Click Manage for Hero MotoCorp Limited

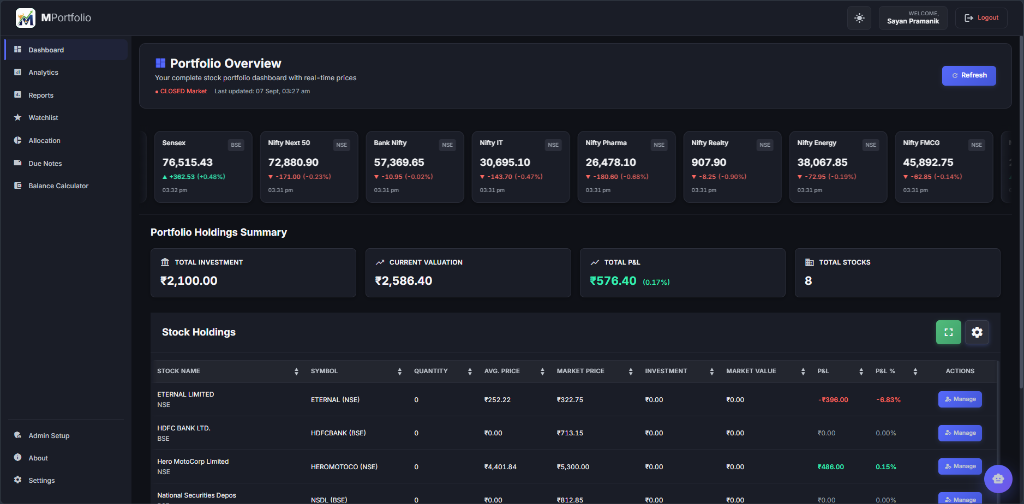point(960,467)
